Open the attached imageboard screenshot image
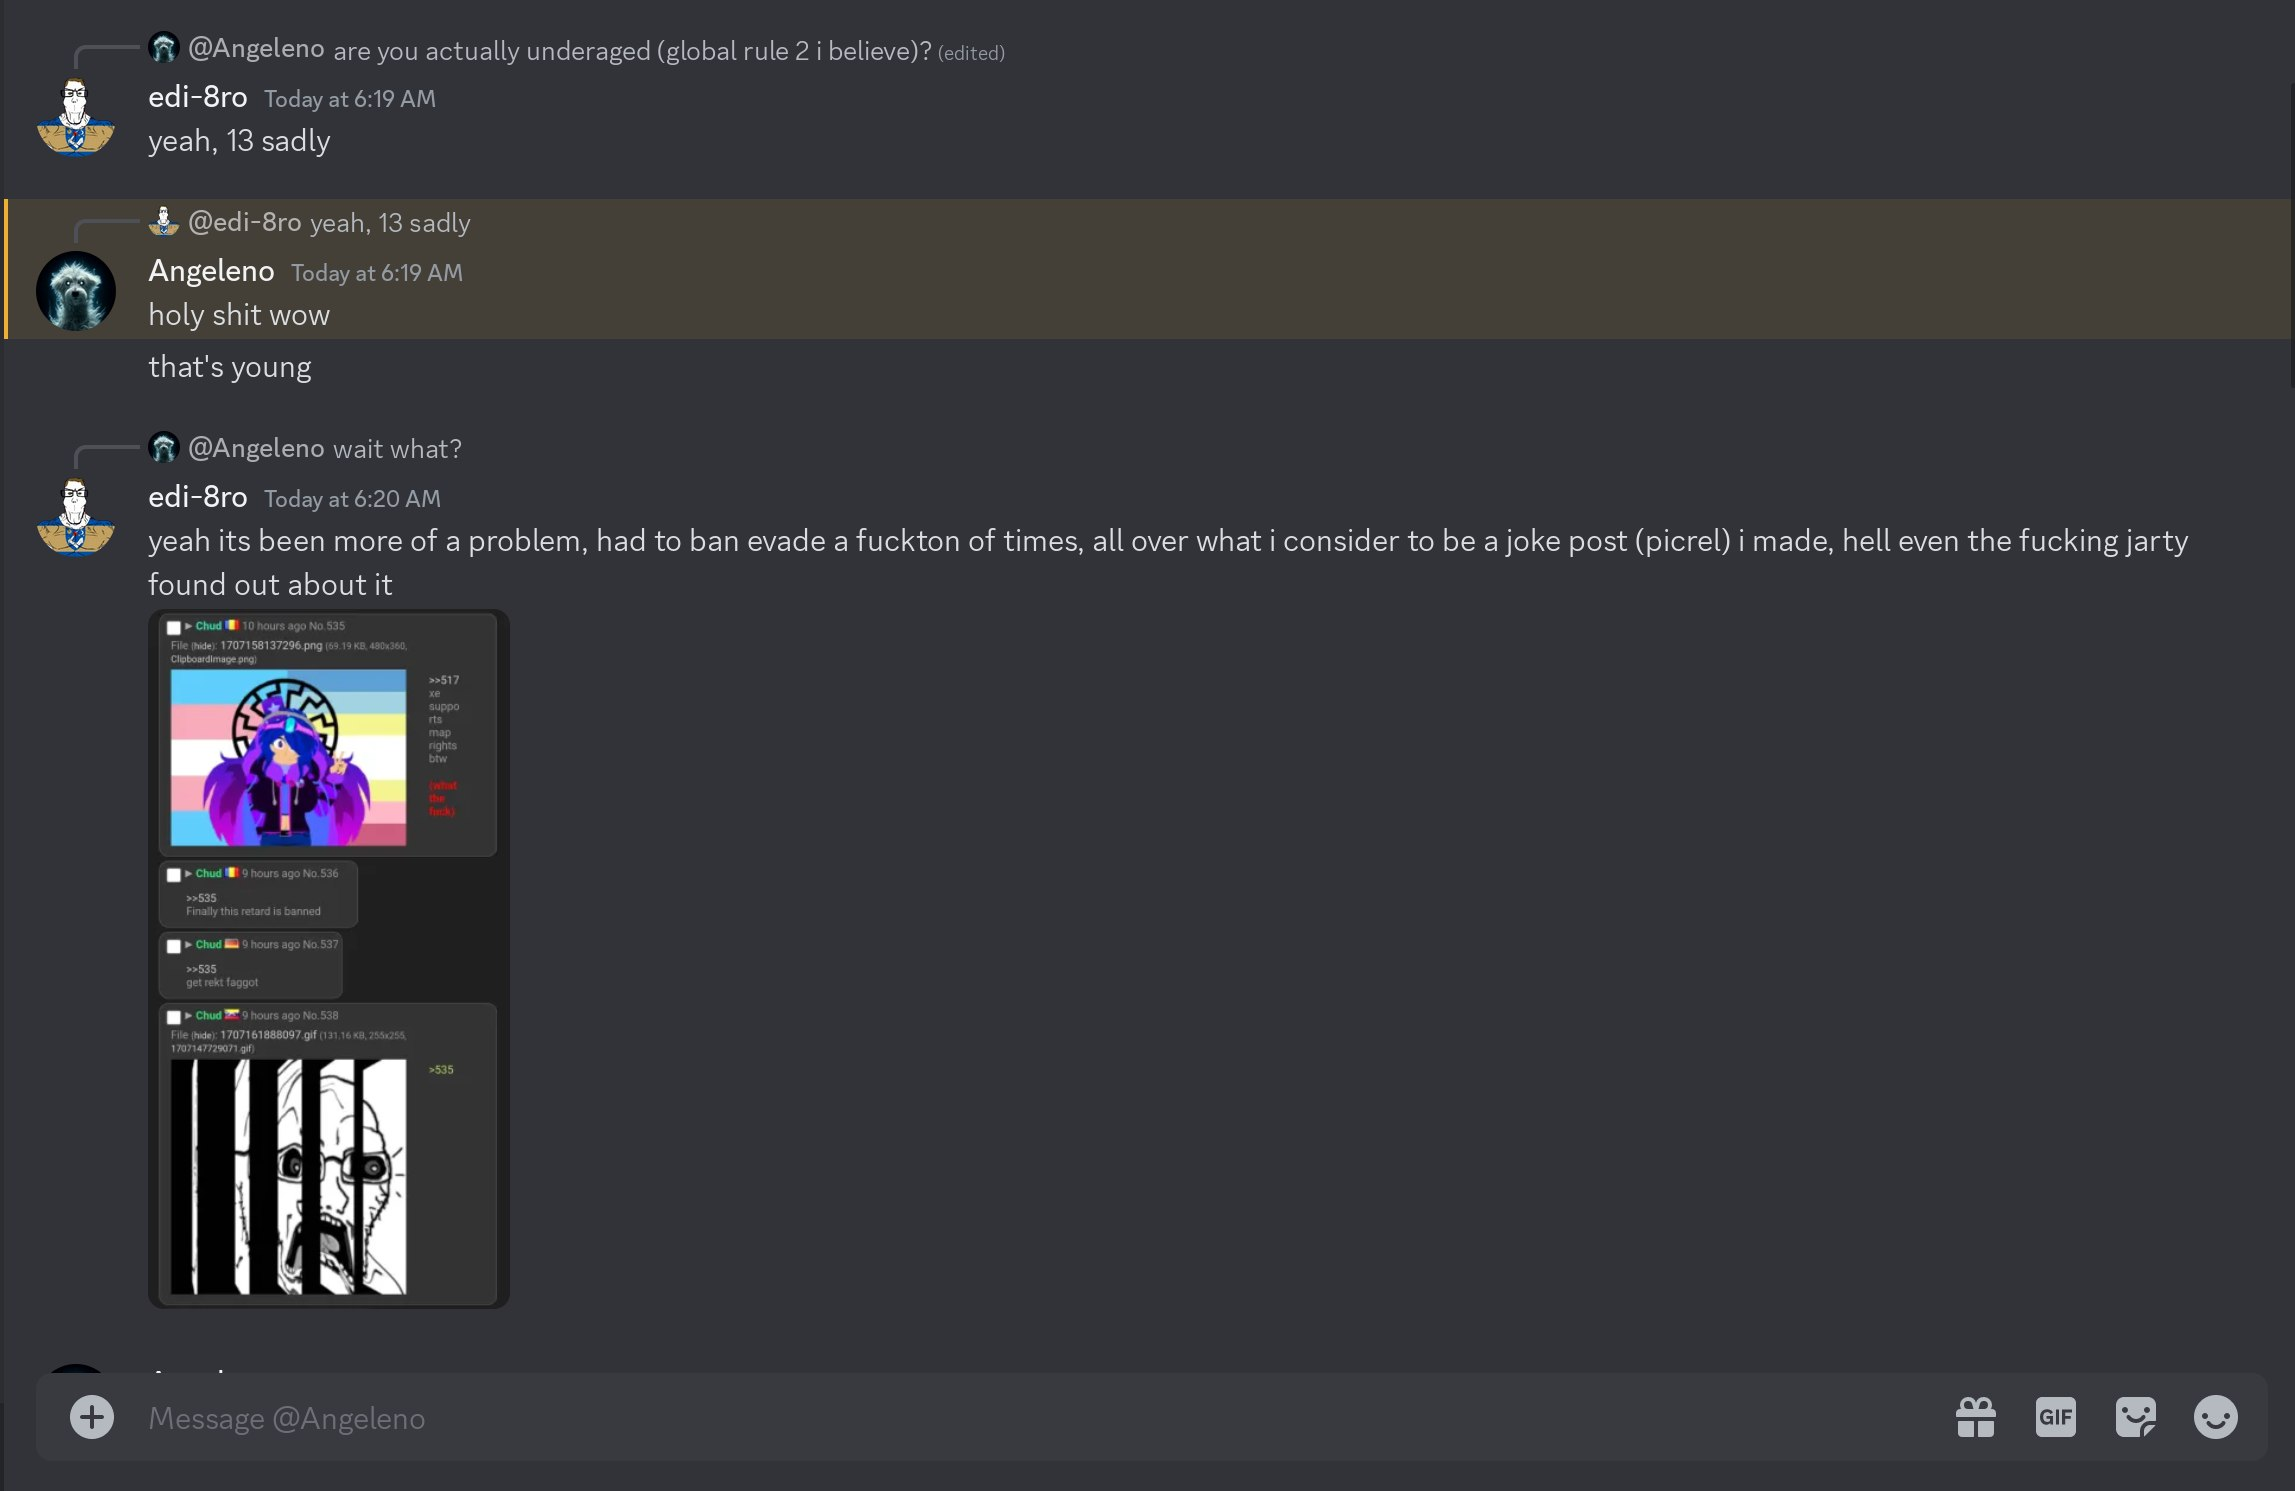This screenshot has width=2295, height=1491. (329, 958)
